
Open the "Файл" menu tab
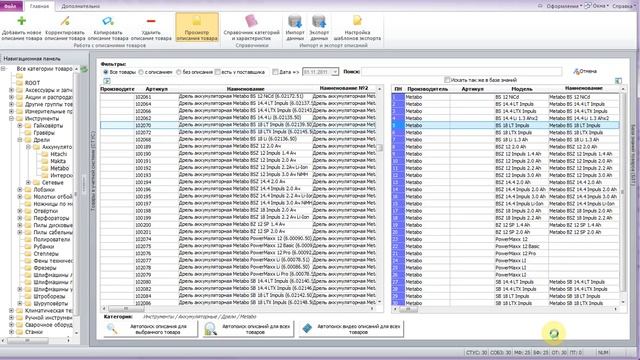(11, 6)
